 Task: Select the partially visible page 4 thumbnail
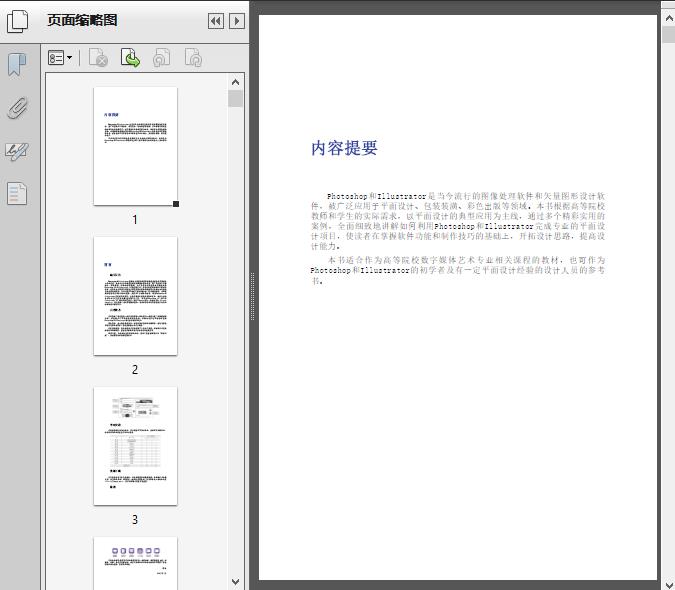(x=135, y=563)
